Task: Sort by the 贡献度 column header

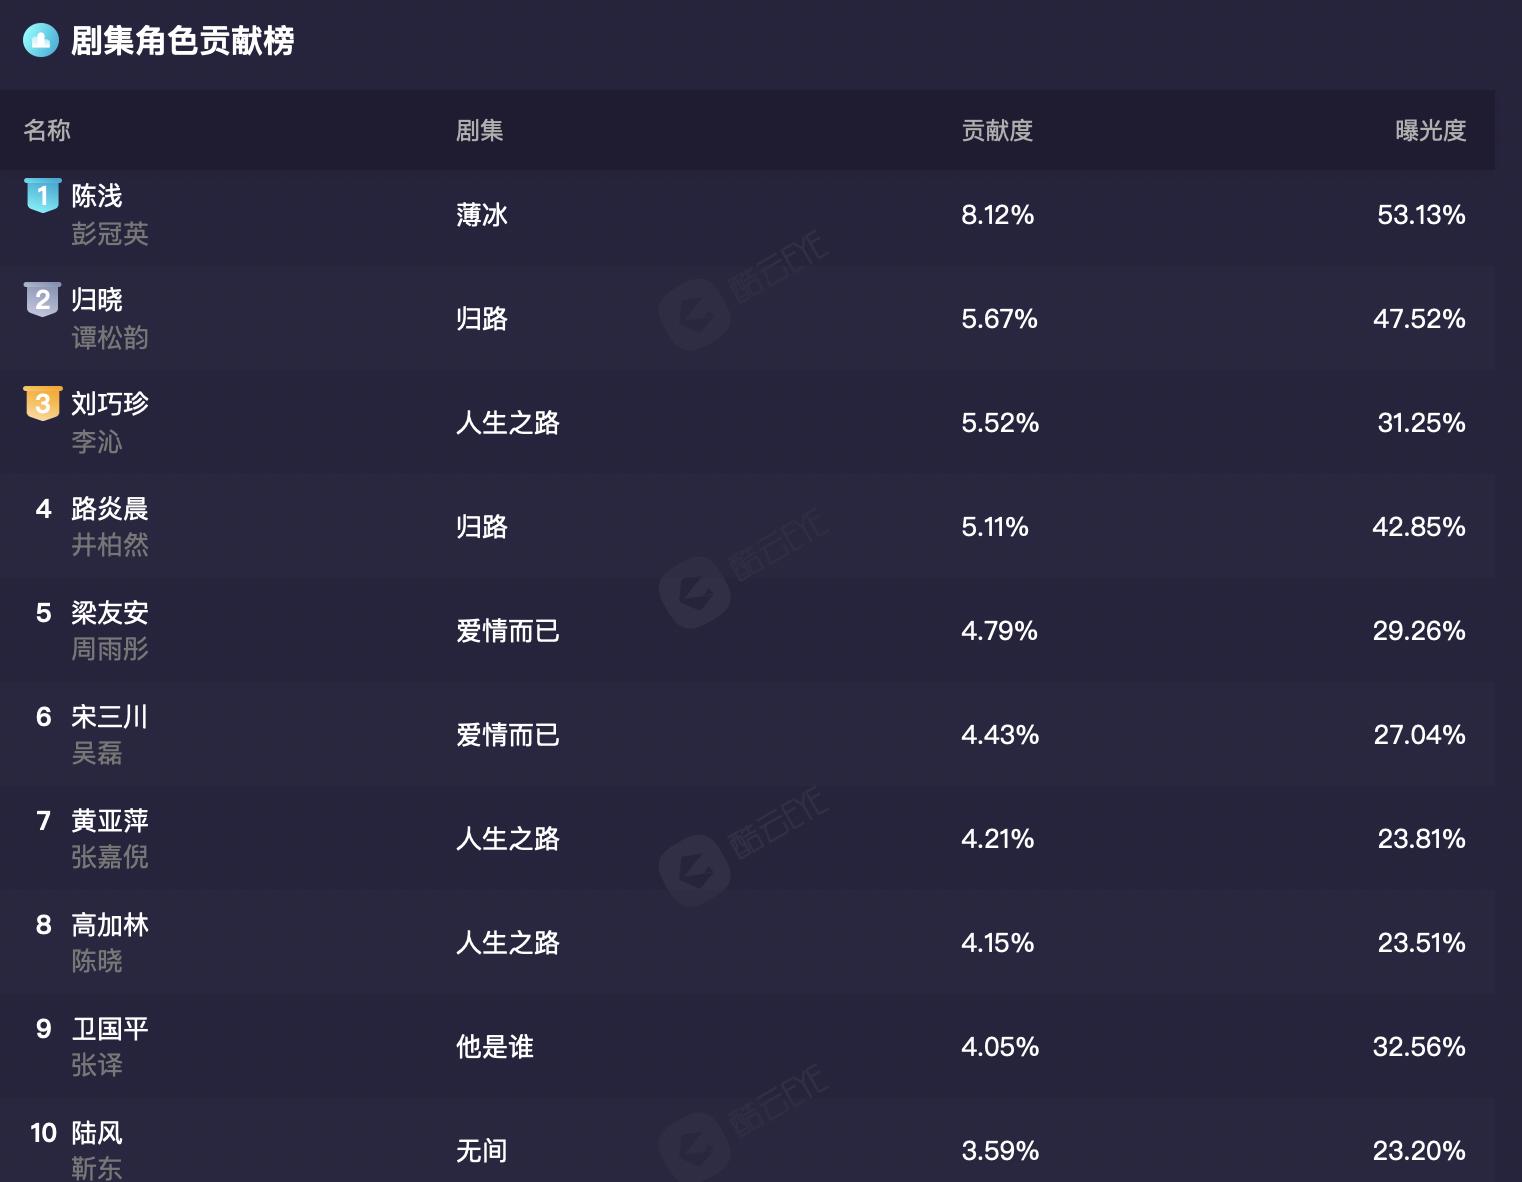Action: click(x=998, y=131)
